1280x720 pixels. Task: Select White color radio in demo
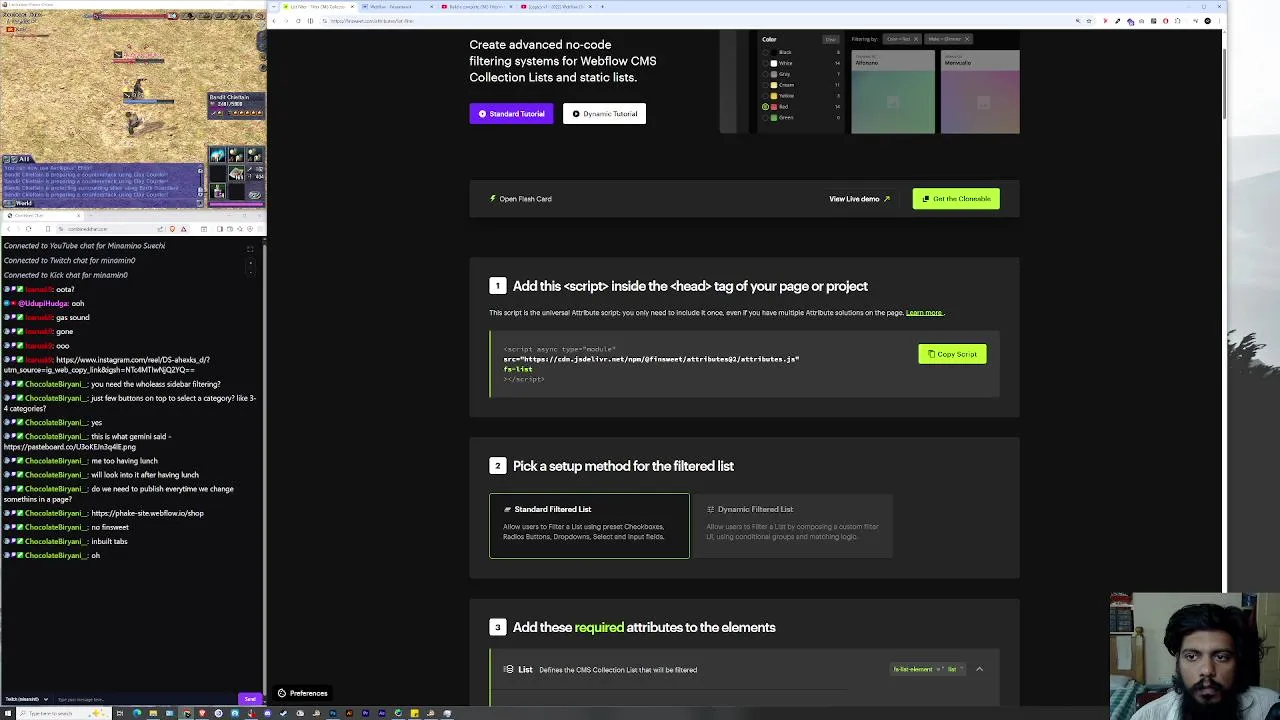click(x=766, y=63)
